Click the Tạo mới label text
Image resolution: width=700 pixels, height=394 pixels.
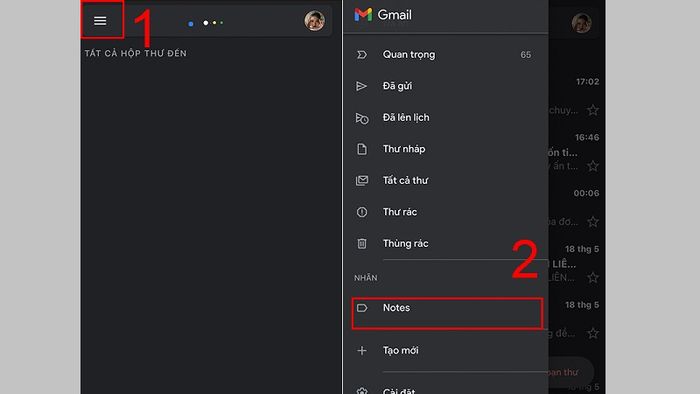click(x=400, y=351)
